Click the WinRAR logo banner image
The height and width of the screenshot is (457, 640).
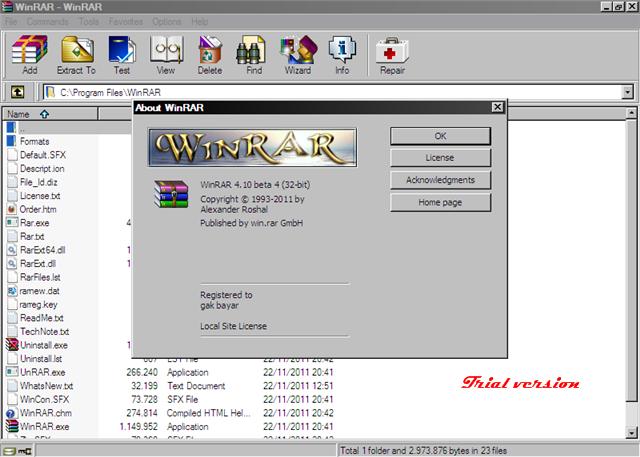[x=253, y=148]
